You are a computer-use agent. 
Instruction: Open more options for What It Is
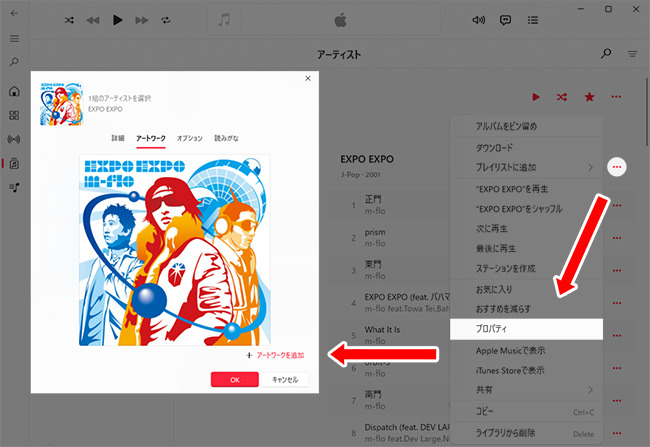(617, 335)
